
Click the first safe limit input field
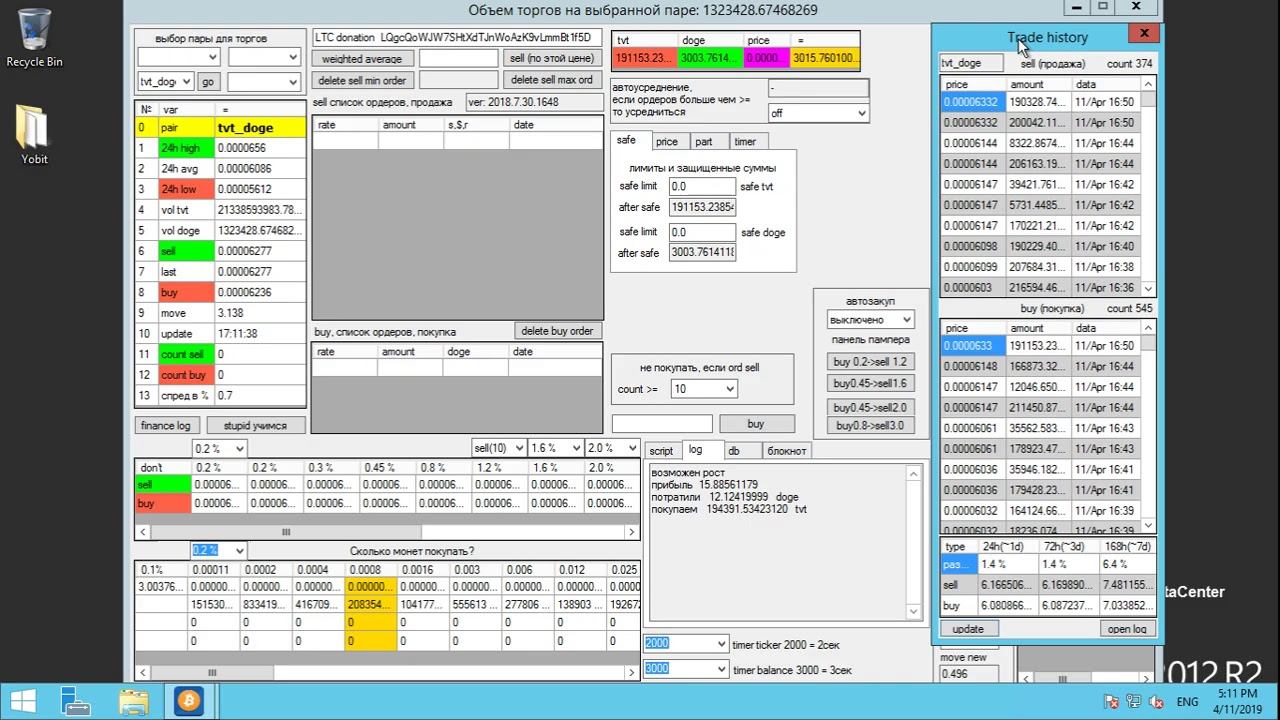[x=702, y=187]
